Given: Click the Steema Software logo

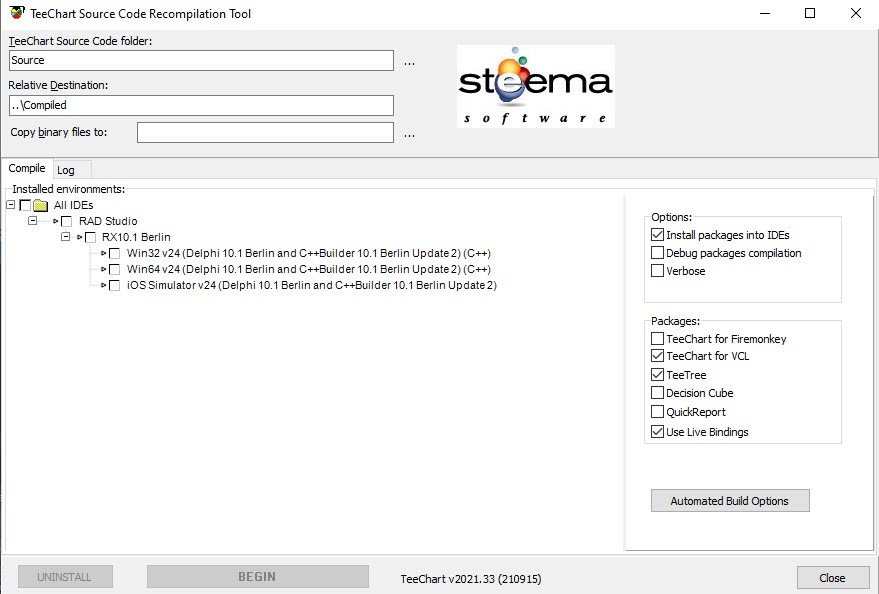Looking at the screenshot, I should 535,86.
